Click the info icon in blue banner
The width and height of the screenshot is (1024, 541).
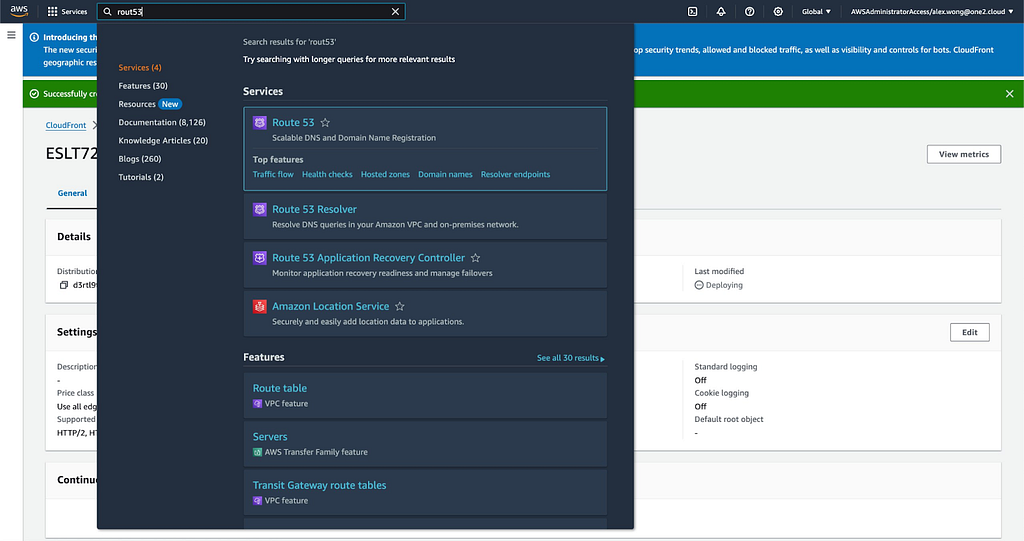(x=34, y=37)
